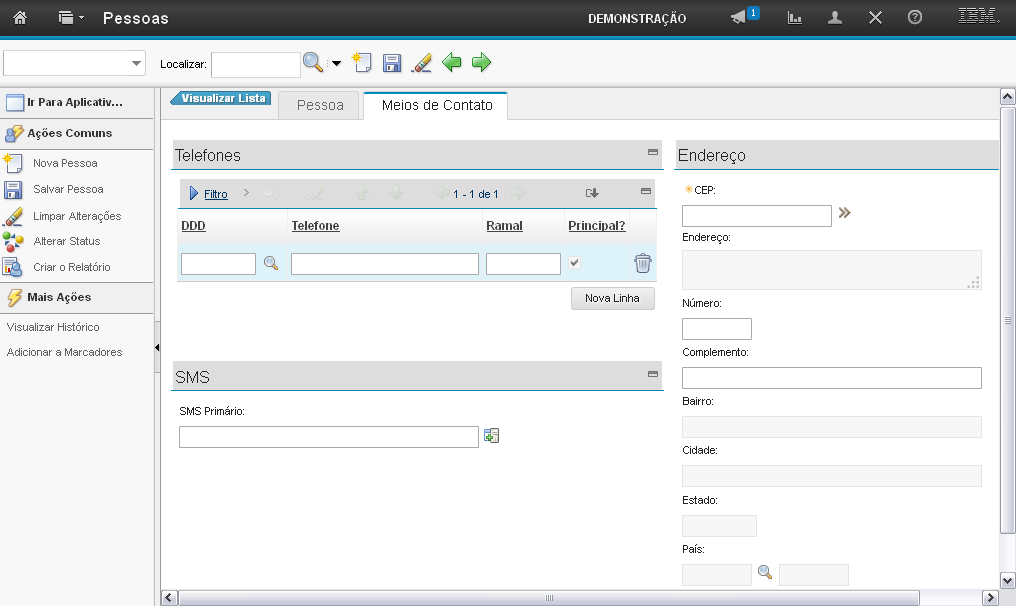Switch to the Pessoa tab

(x=320, y=105)
